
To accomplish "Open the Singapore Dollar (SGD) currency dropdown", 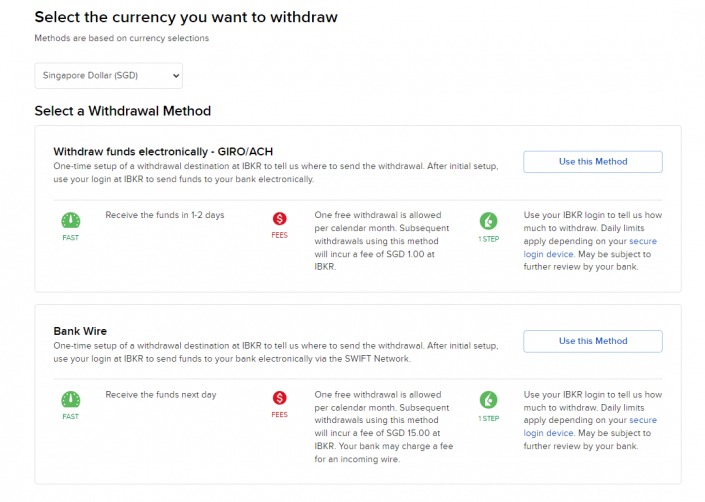I will 108,75.
